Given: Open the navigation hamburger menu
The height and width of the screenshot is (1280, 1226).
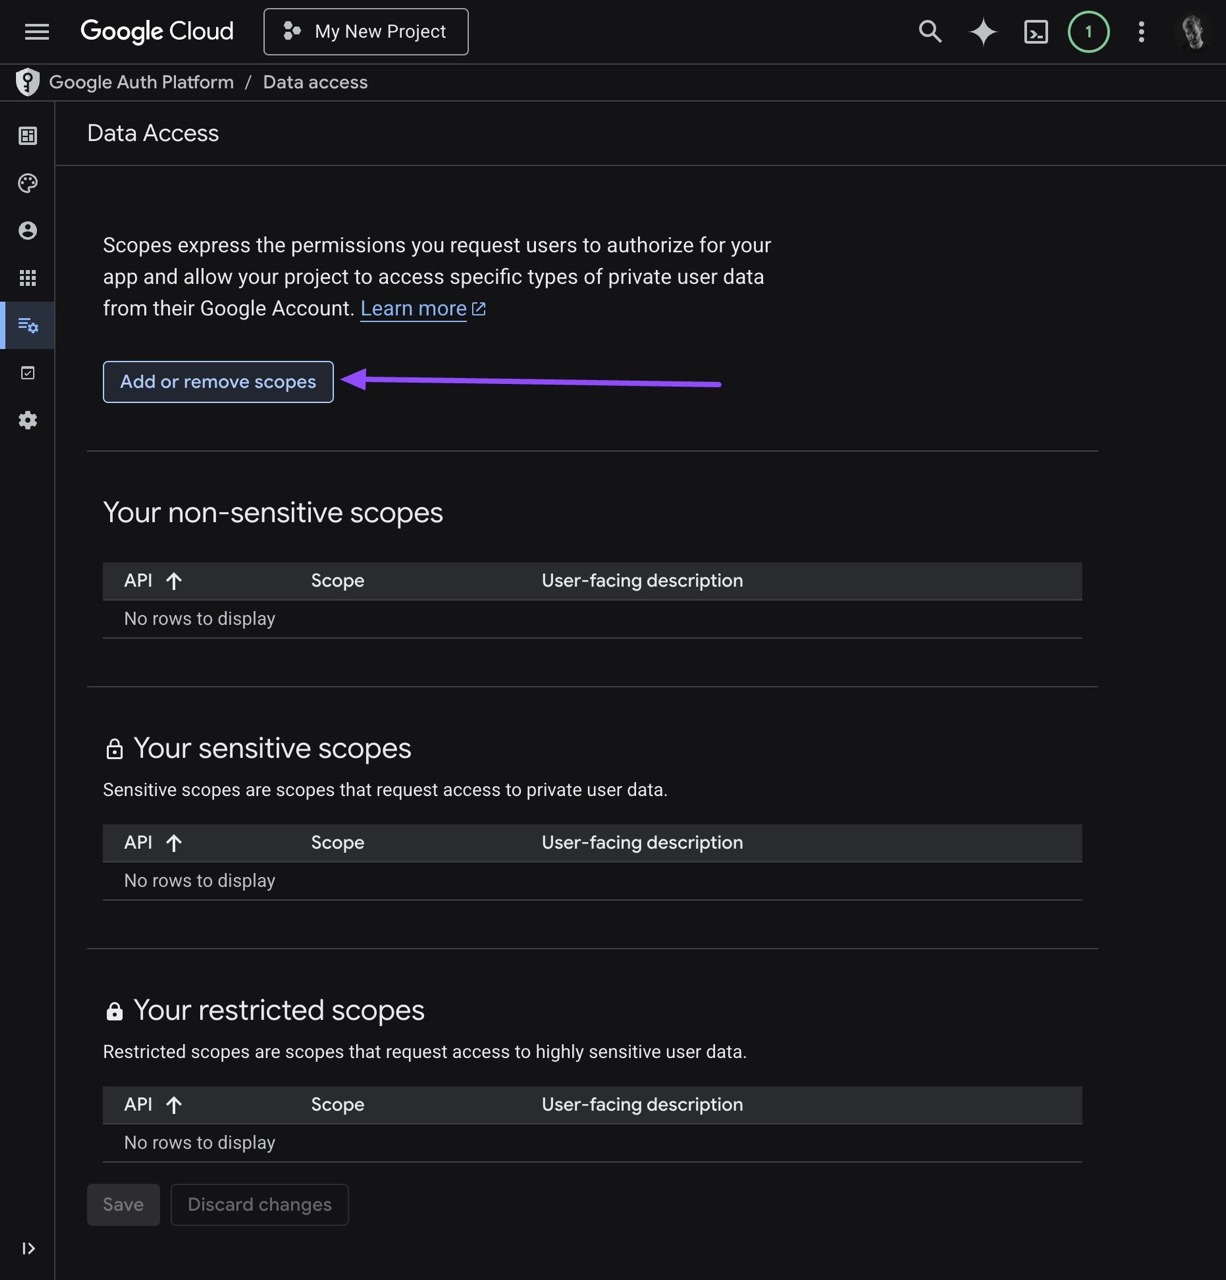Looking at the screenshot, I should (36, 31).
